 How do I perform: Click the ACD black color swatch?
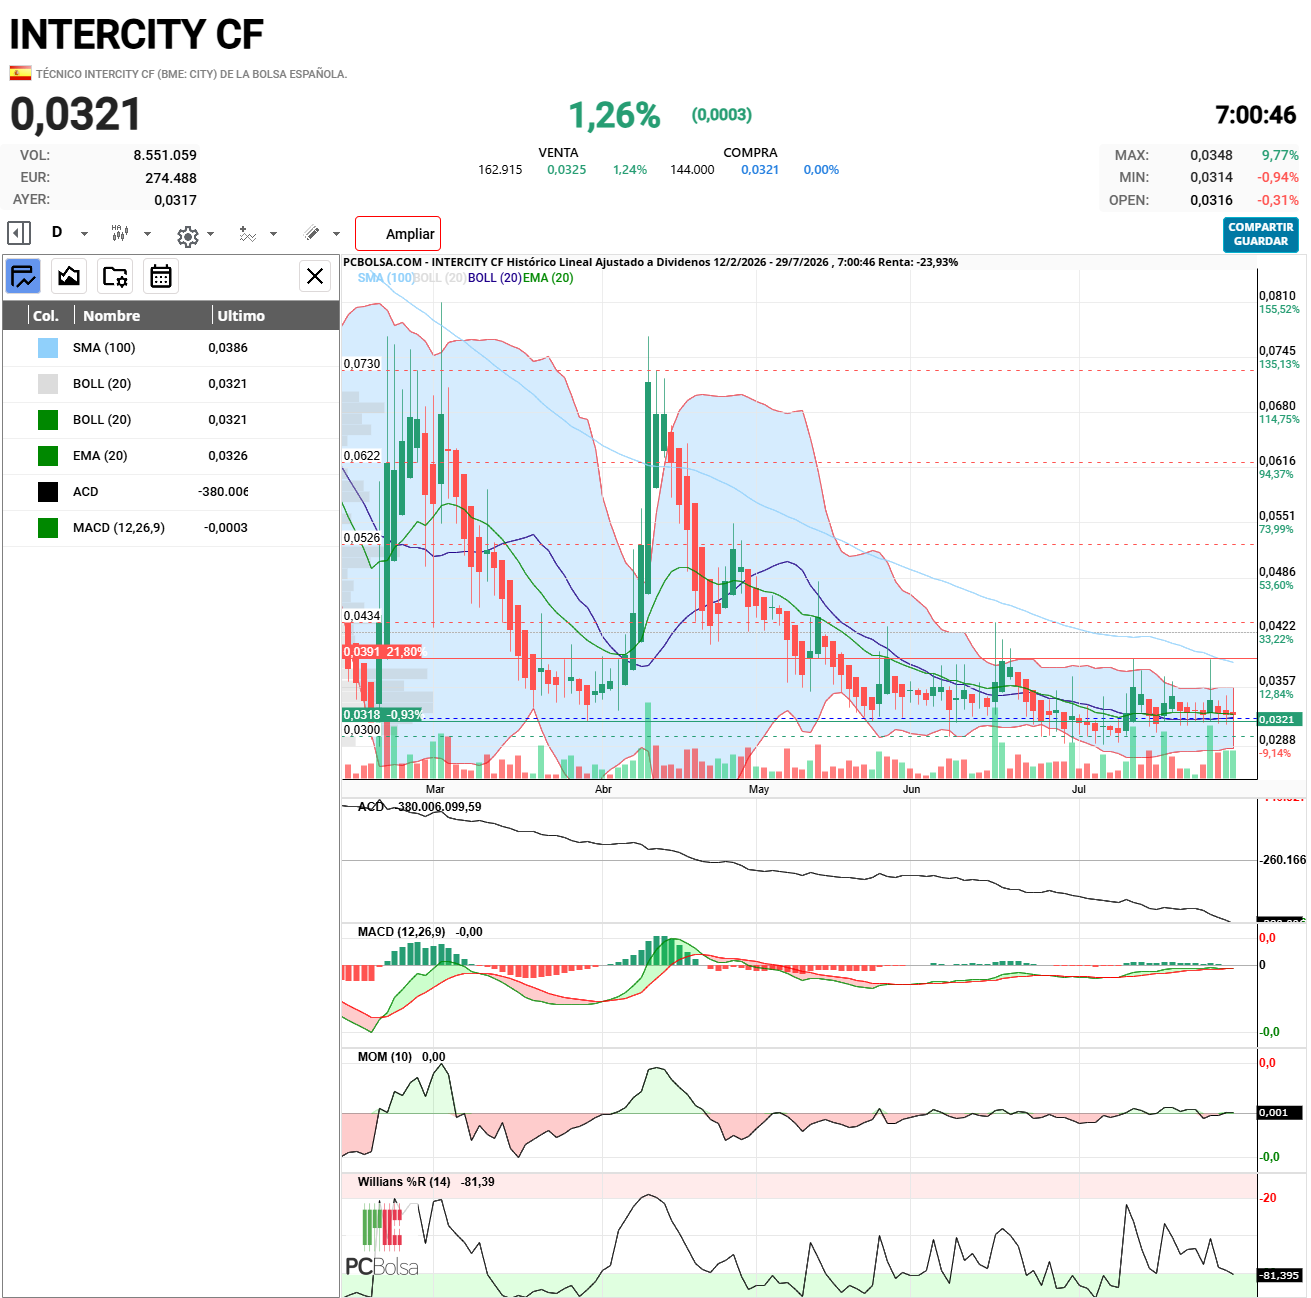pos(48,492)
